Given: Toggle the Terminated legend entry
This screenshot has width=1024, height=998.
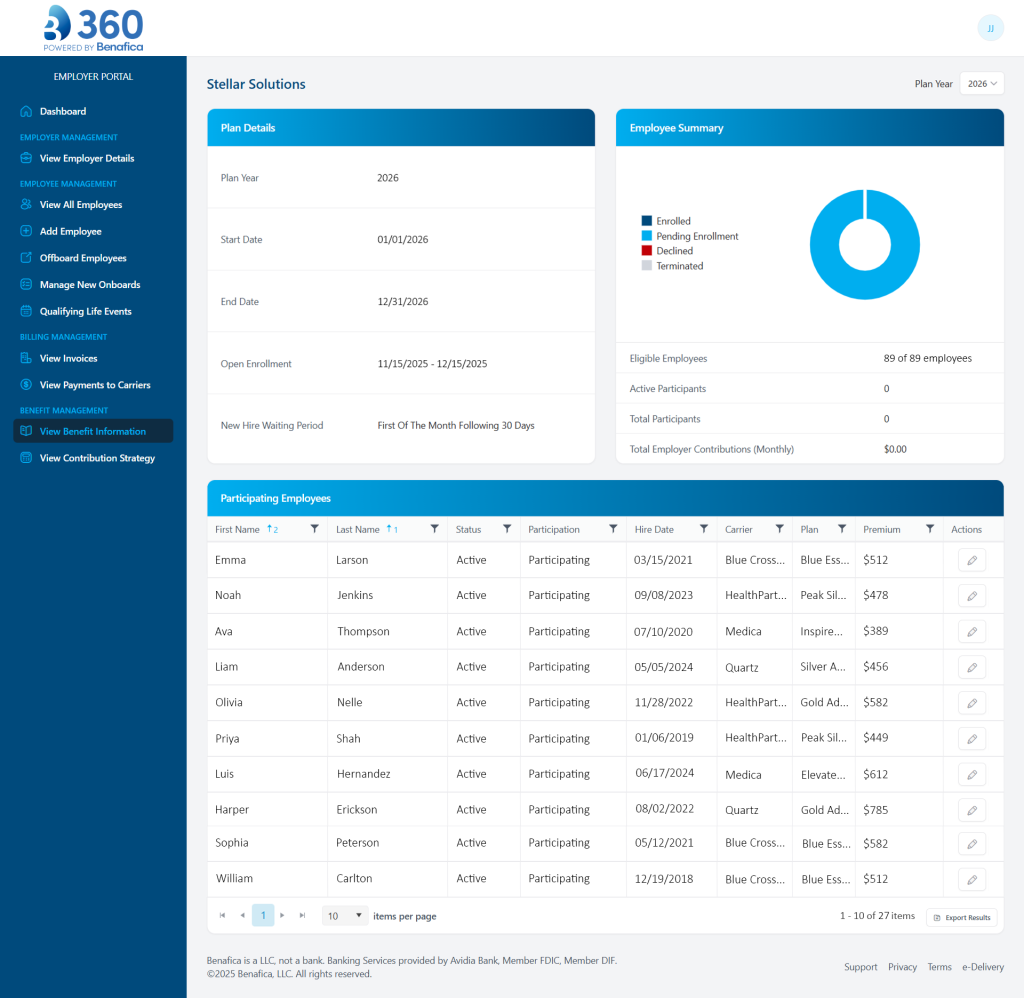Looking at the screenshot, I should [679, 266].
